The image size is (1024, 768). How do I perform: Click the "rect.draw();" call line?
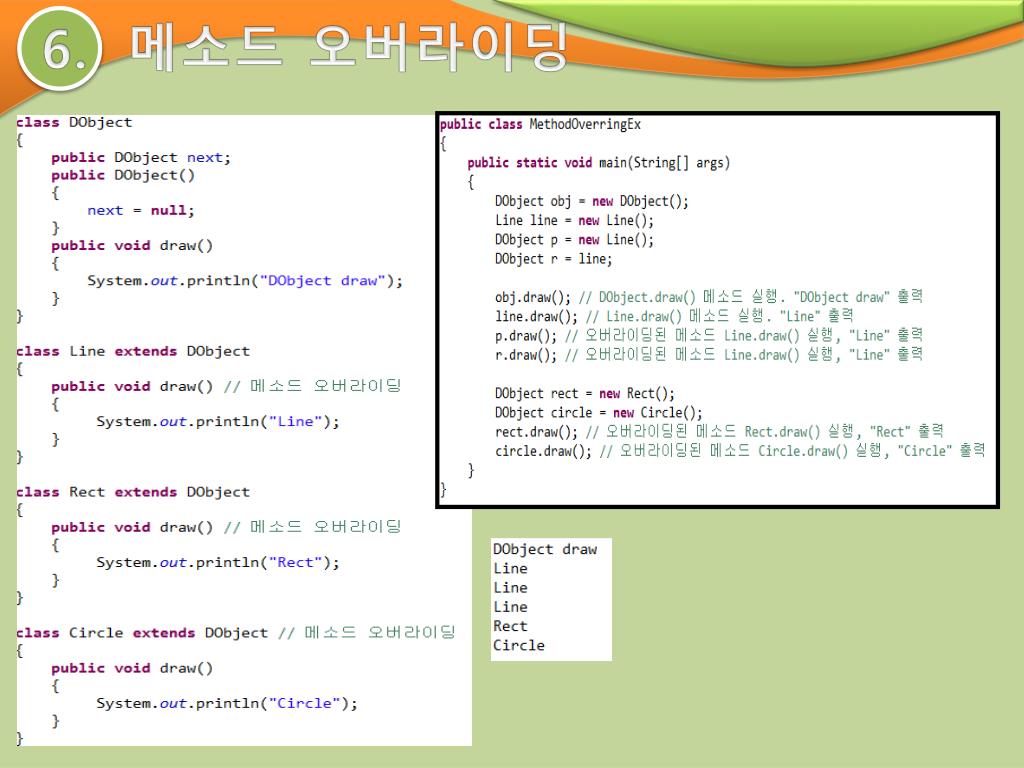[719, 432]
